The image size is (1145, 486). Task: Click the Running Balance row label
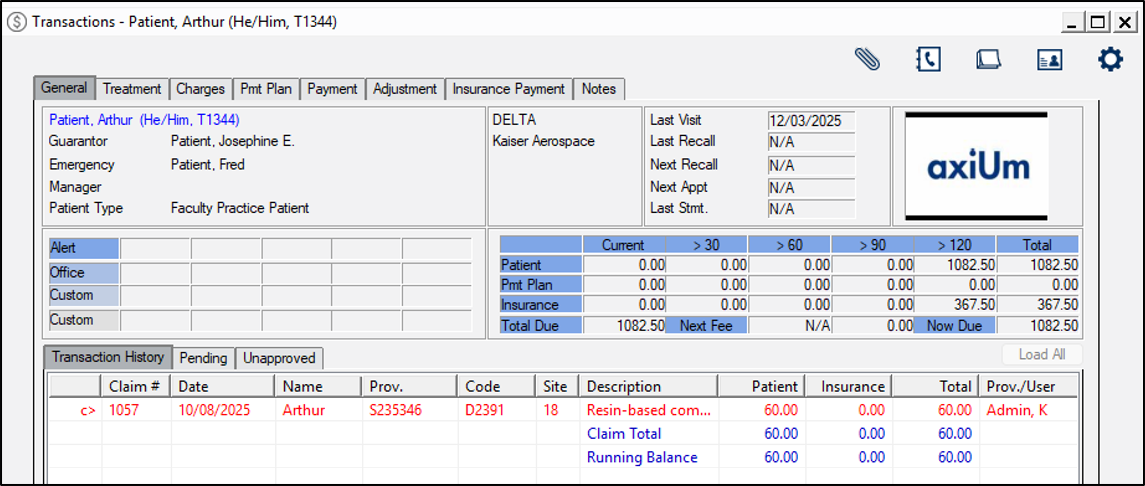pos(642,458)
